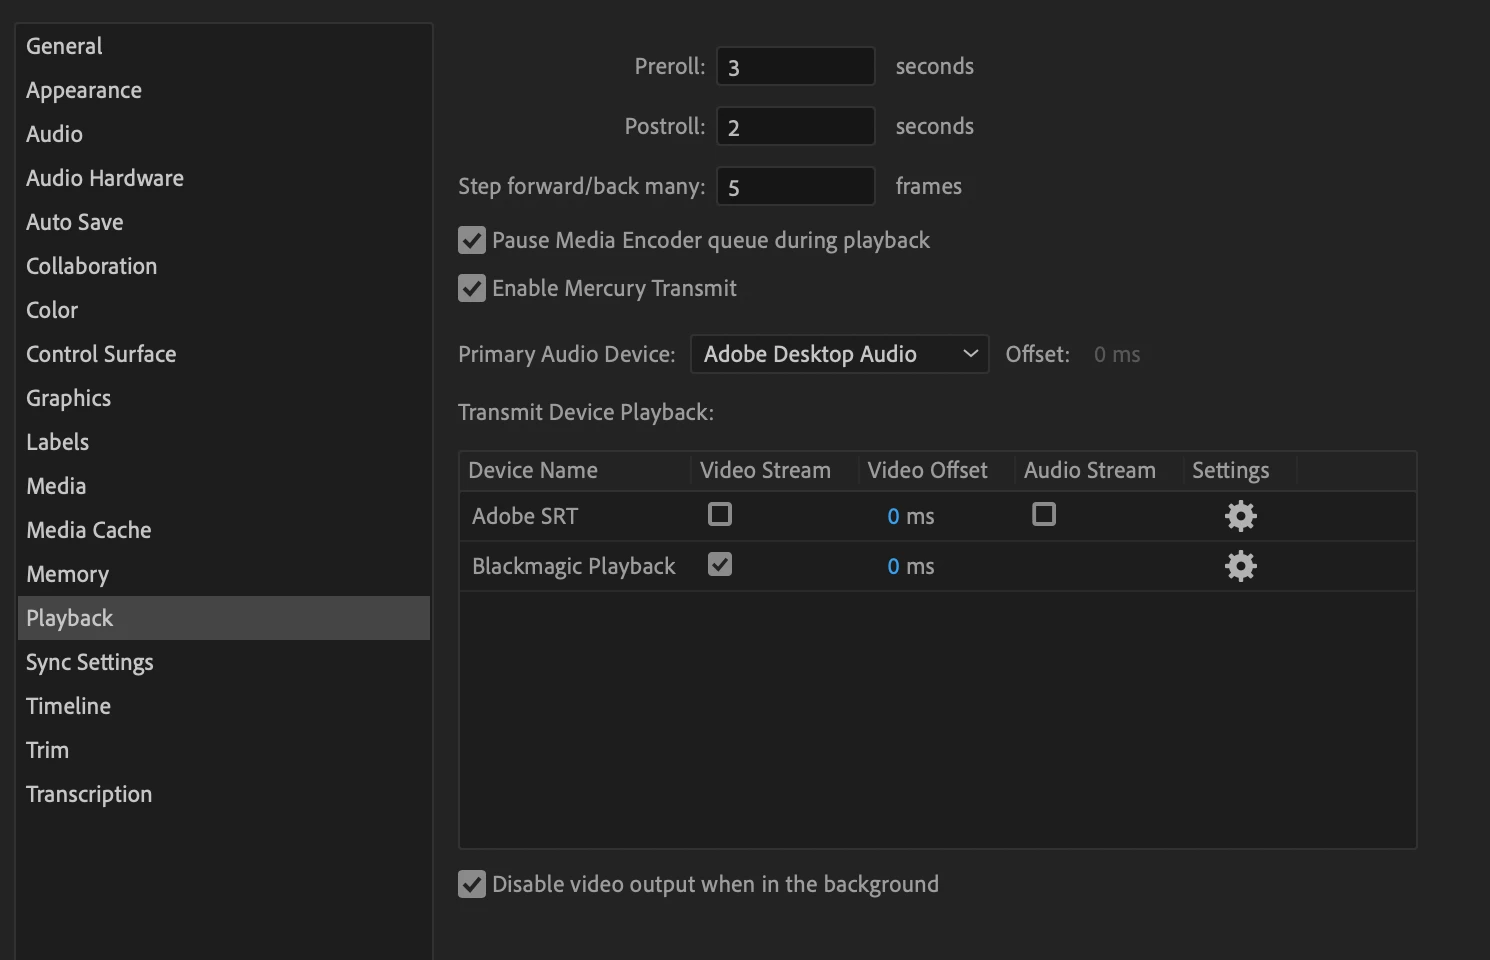The image size is (1490, 960).
Task: Select the Timeline preferences category
Action: coord(68,706)
